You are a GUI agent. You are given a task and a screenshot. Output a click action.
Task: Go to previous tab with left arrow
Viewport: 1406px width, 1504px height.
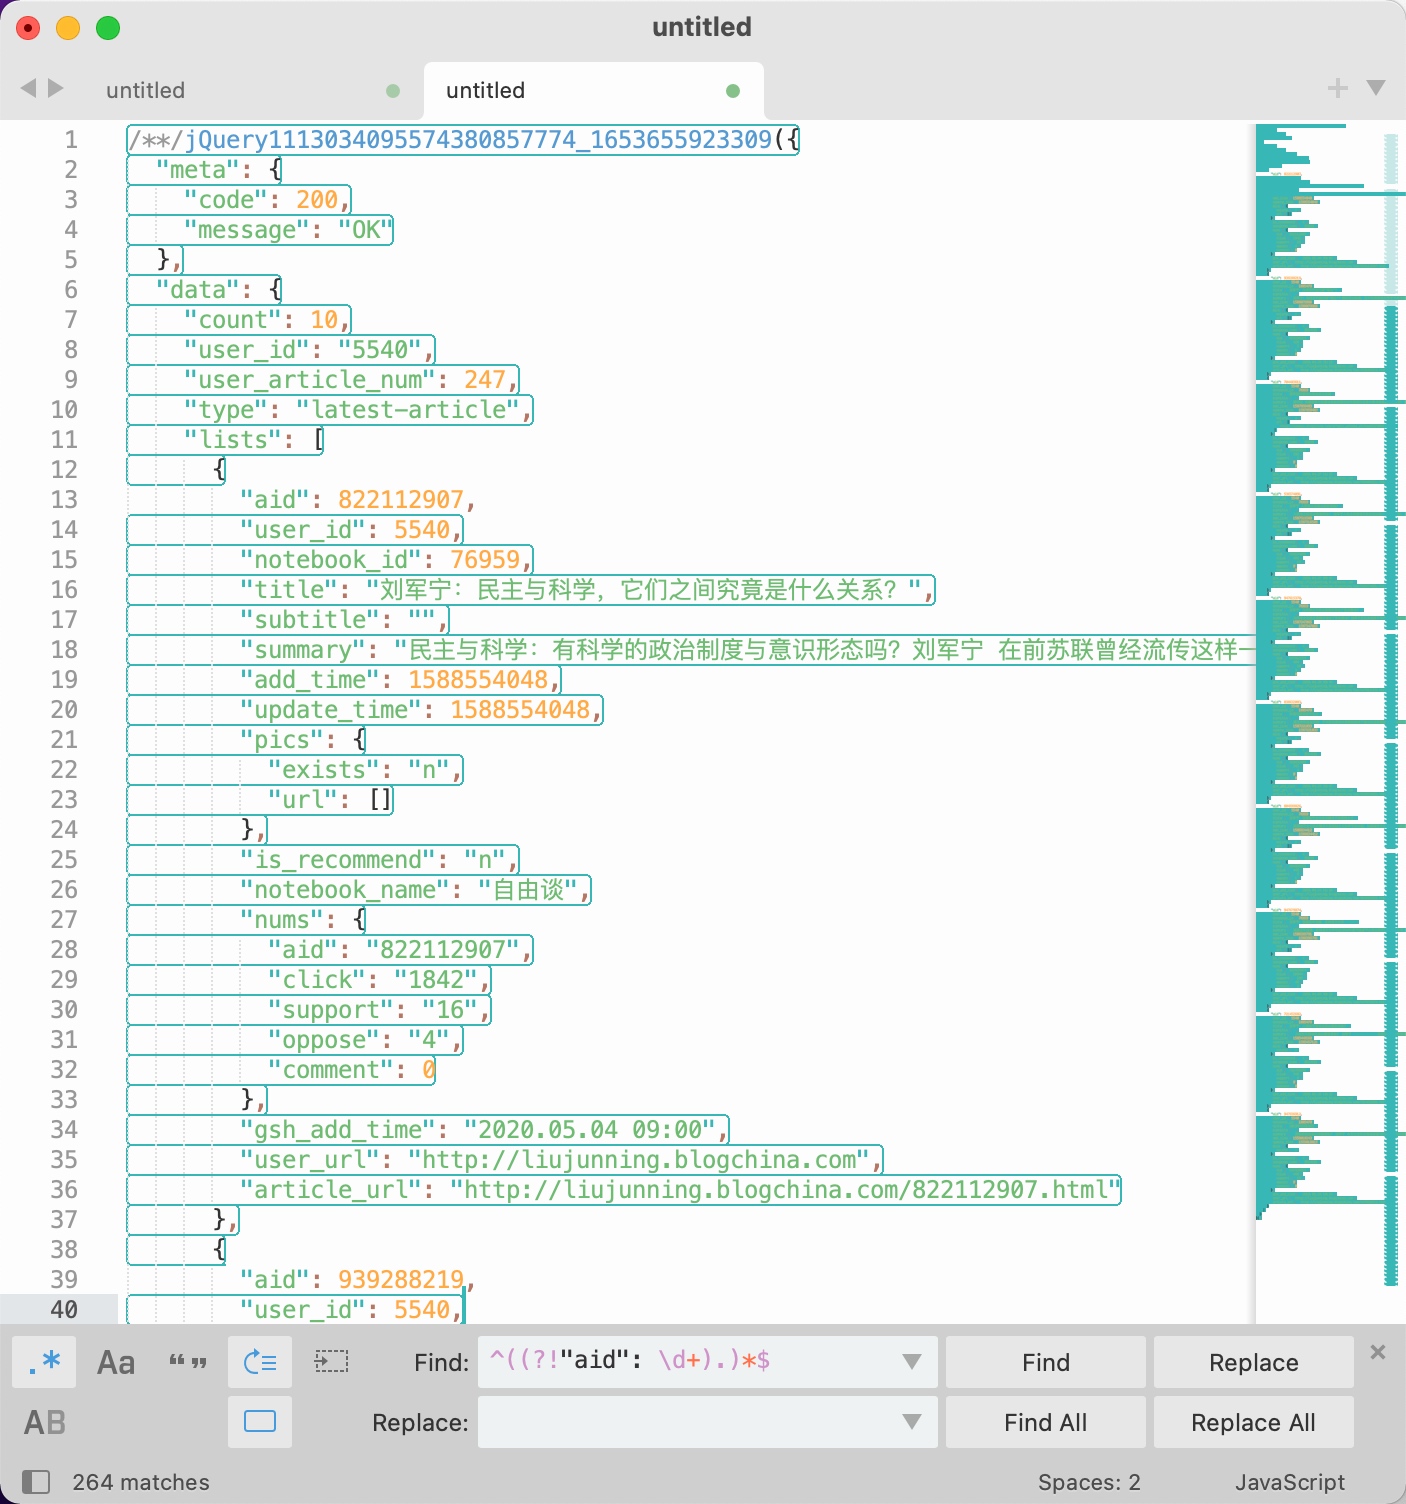28,88
